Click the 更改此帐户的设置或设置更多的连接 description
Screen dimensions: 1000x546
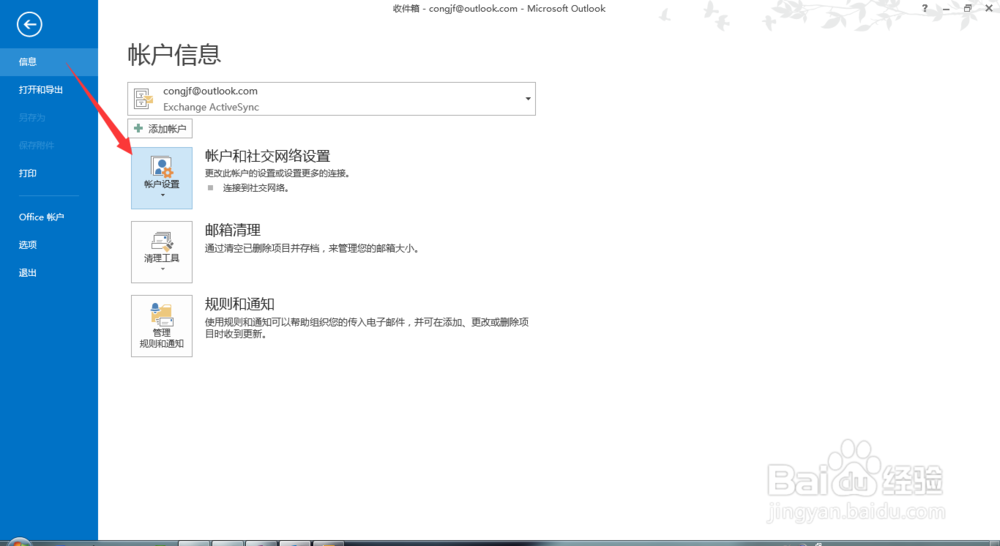[277, 173]
